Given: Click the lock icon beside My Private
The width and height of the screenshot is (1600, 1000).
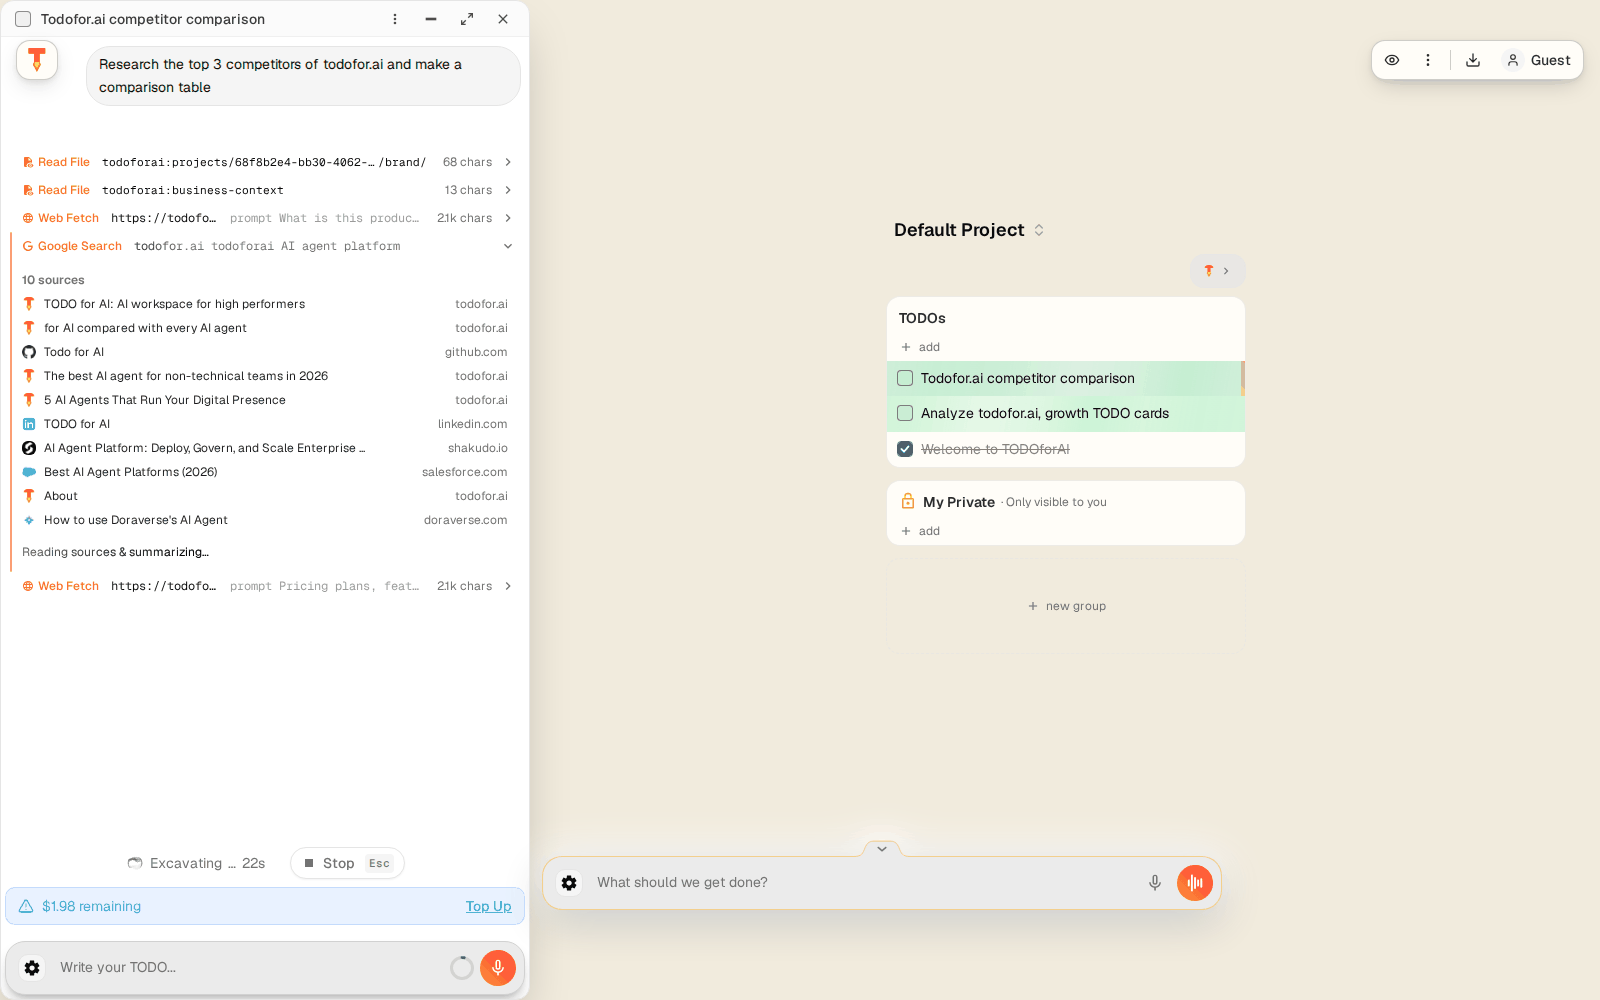Looking at the screenshot, I should point(908,501).
